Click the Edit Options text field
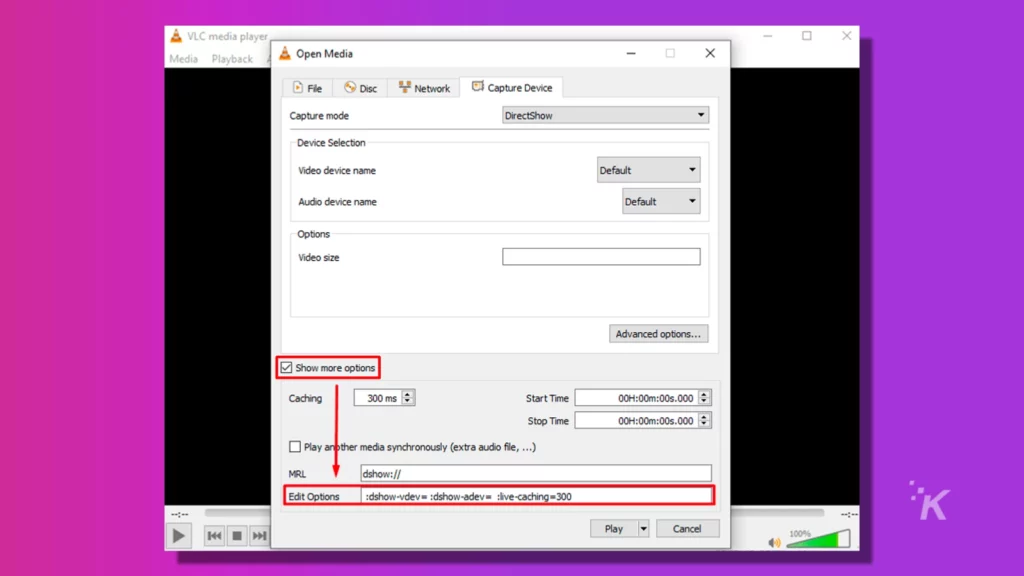1024x576 pixels. point(536,496)
